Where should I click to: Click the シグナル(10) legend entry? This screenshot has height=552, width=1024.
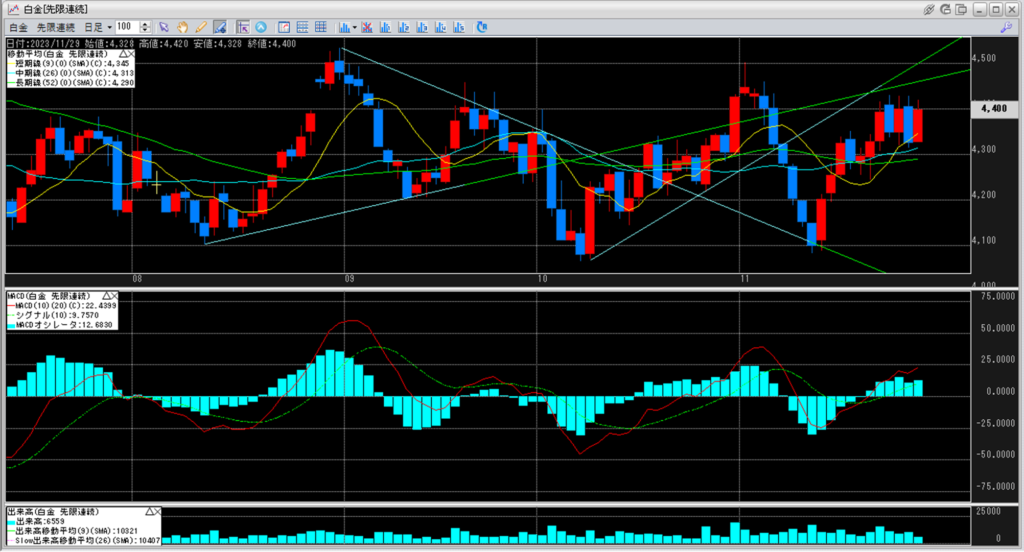[x=54, y=315]
